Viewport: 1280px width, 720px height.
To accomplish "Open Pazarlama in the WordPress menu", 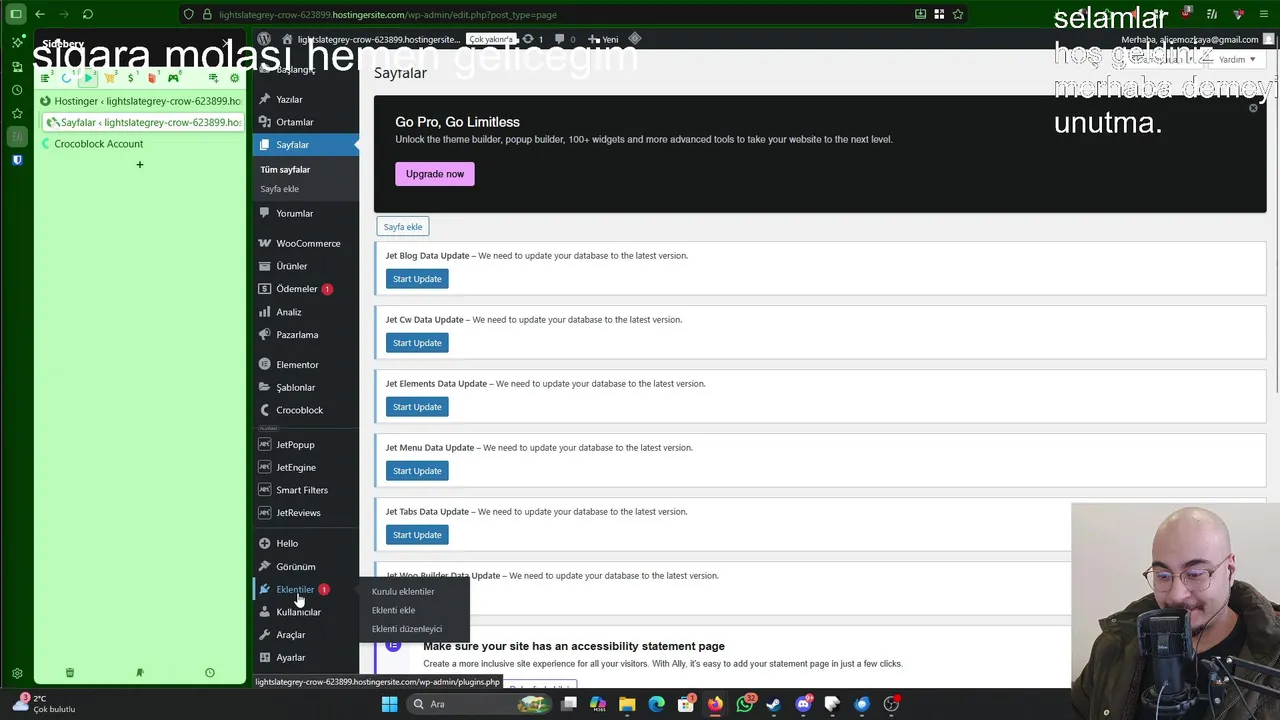I will point(305,335).
